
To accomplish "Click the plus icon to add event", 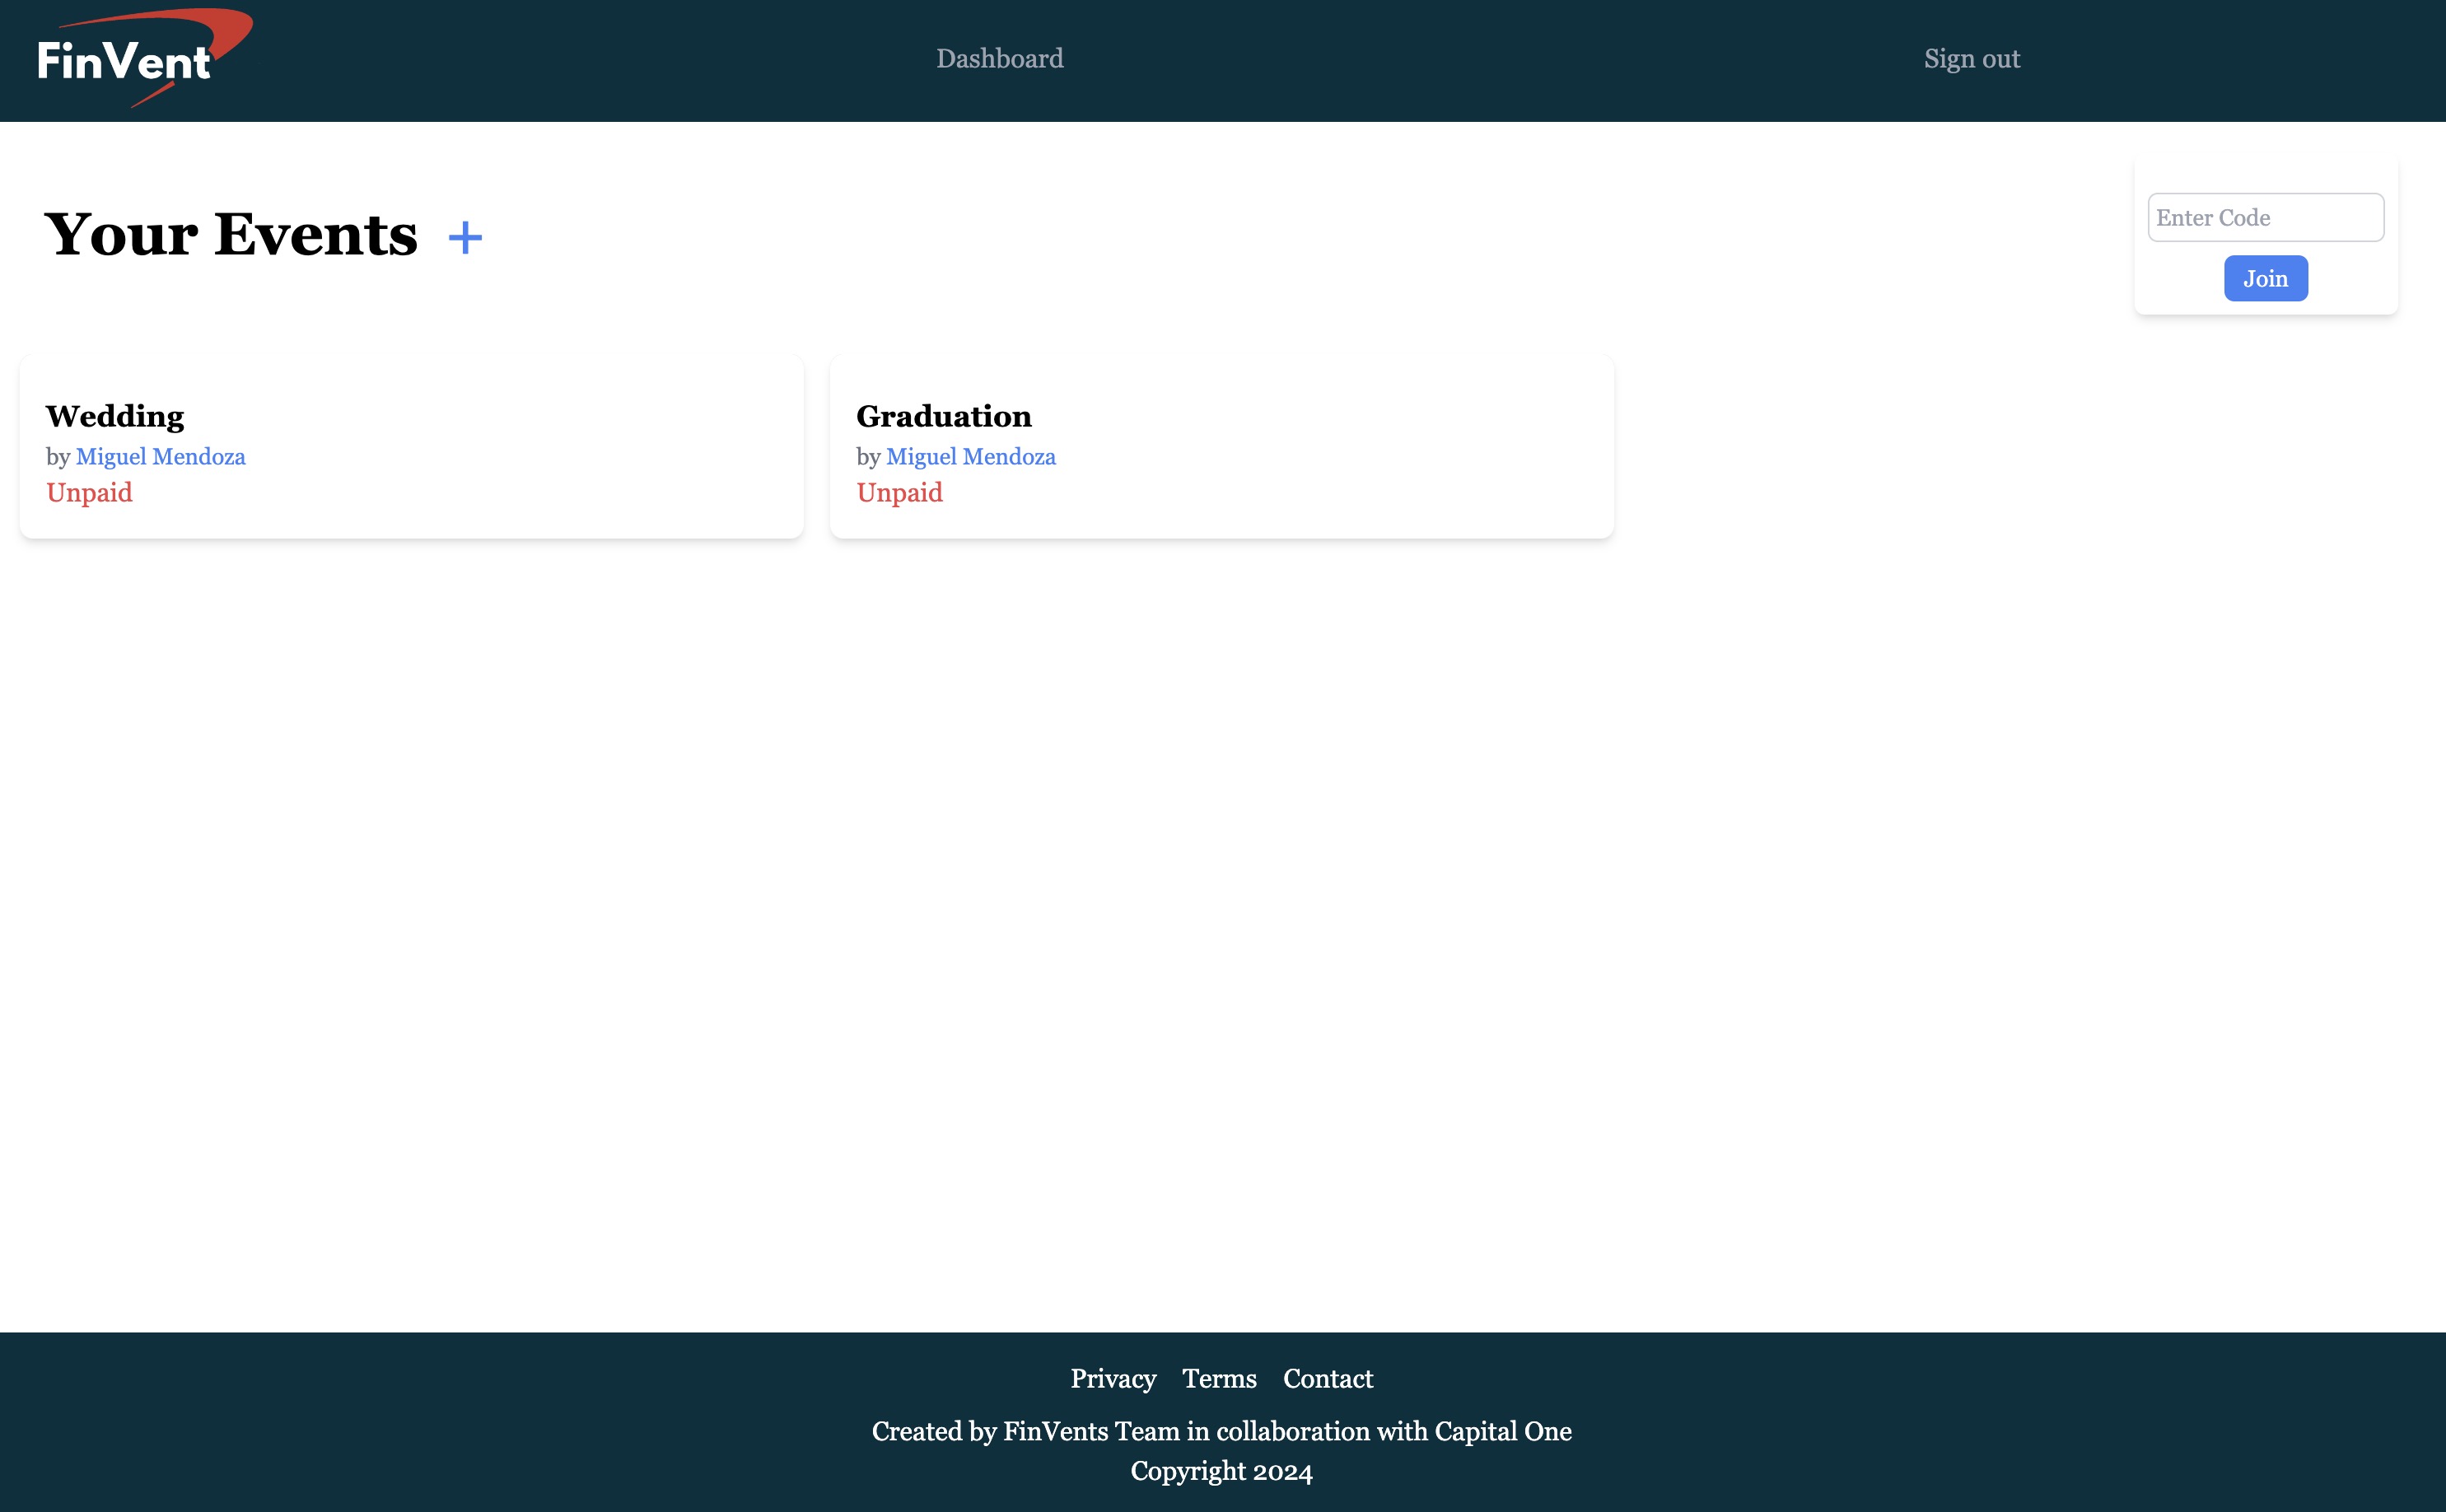I will (x=465, y=238).
